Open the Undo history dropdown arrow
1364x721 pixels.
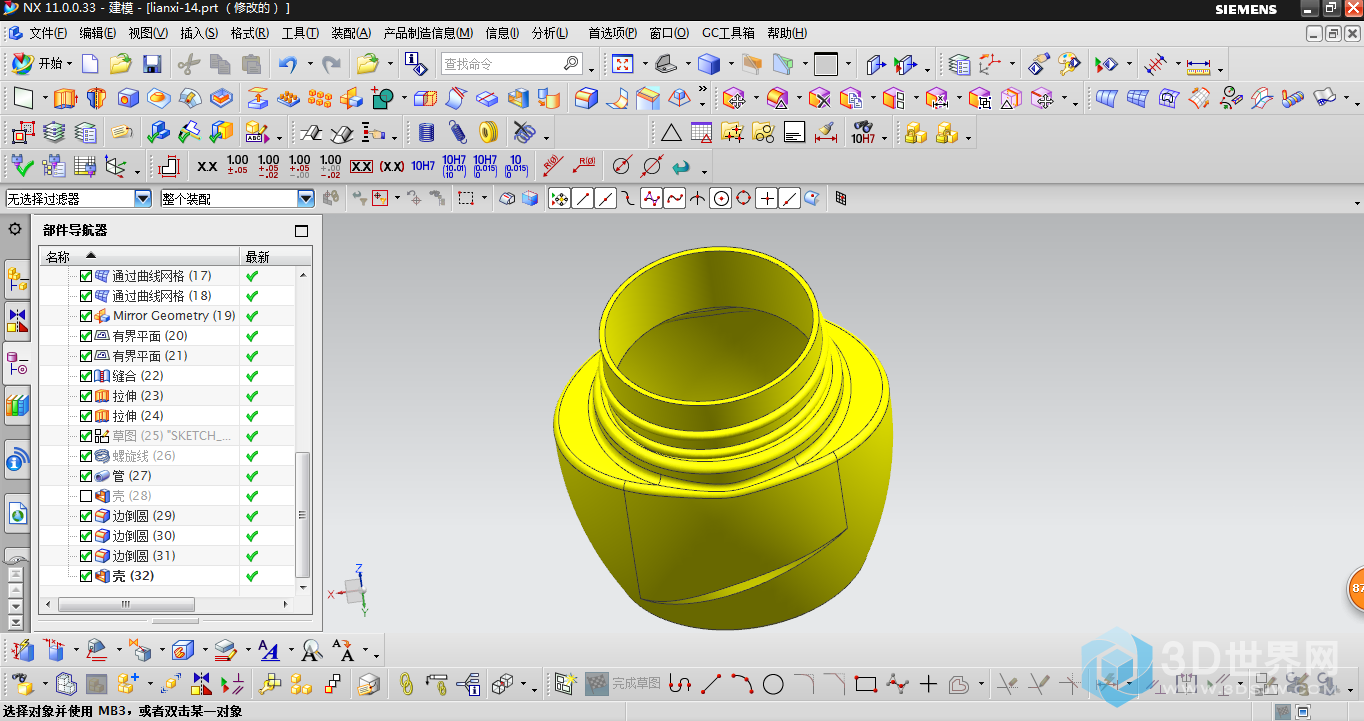[x=309, y=65]
